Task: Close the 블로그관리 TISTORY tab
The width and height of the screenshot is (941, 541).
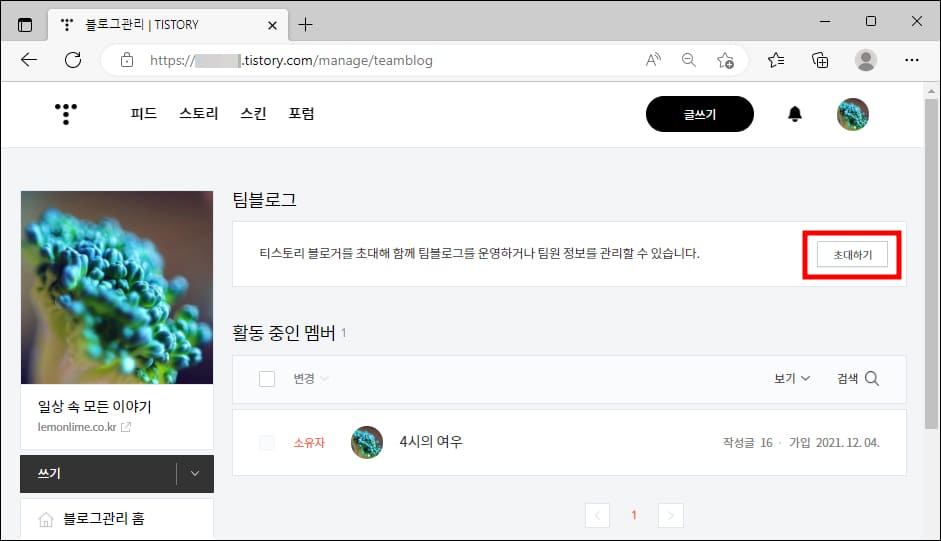Action: click(272, 25)
